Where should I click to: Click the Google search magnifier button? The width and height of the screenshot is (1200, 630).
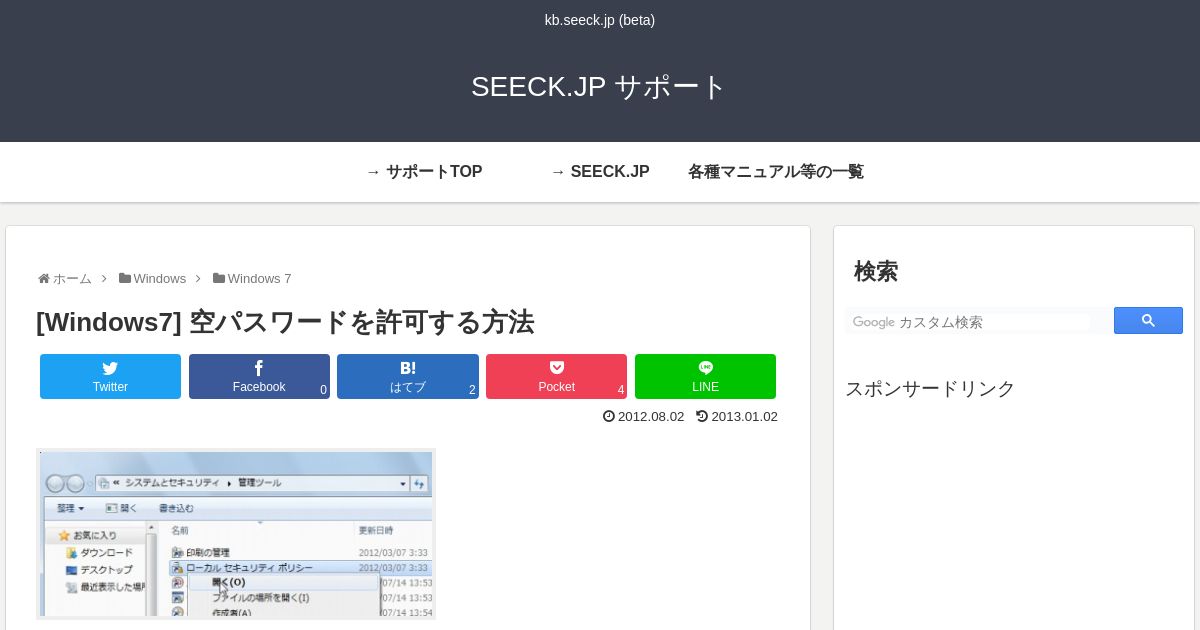tap(1148, 321)
